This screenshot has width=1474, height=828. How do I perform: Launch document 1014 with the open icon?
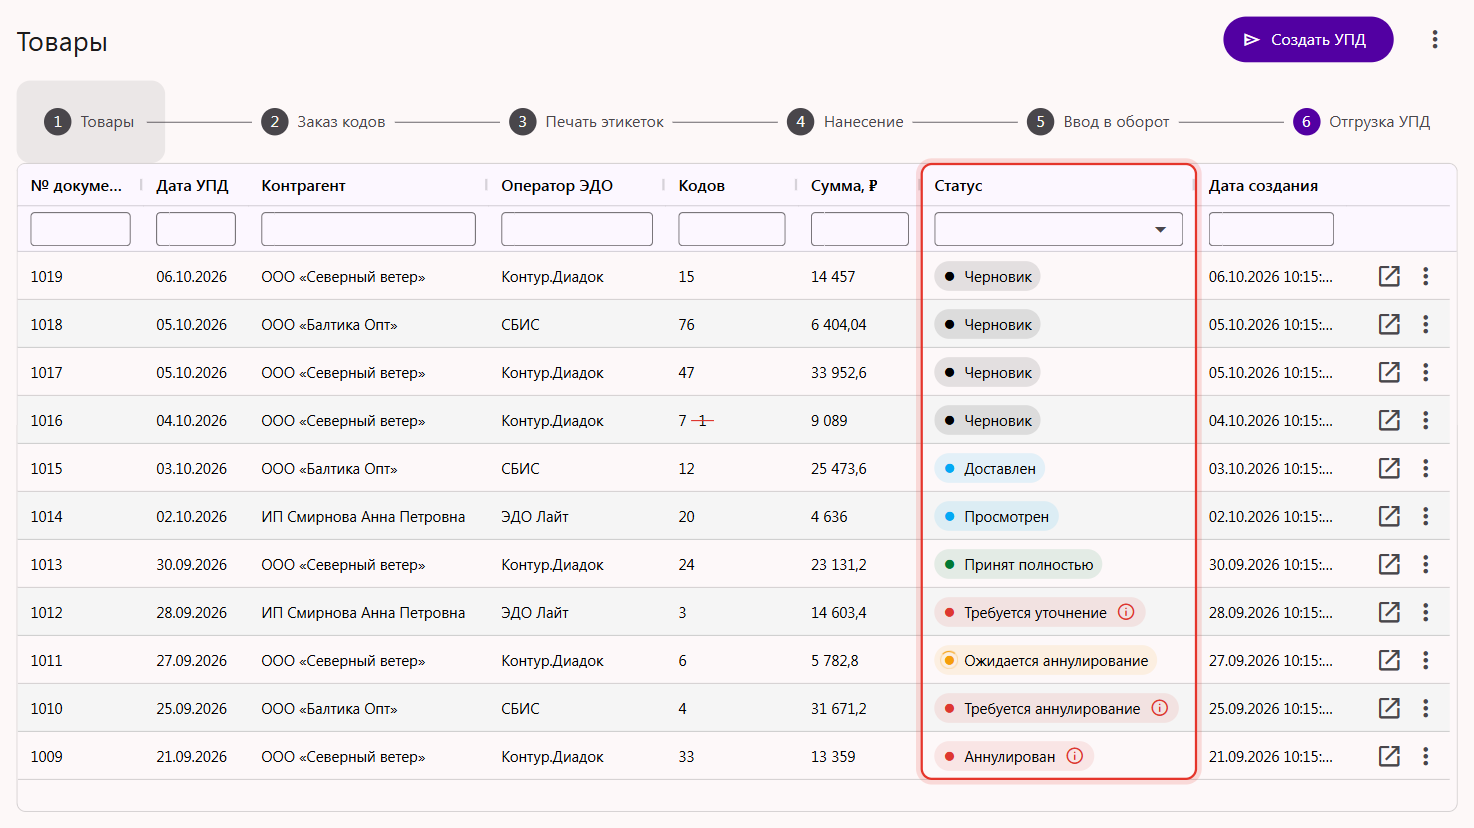(1389, 516)
